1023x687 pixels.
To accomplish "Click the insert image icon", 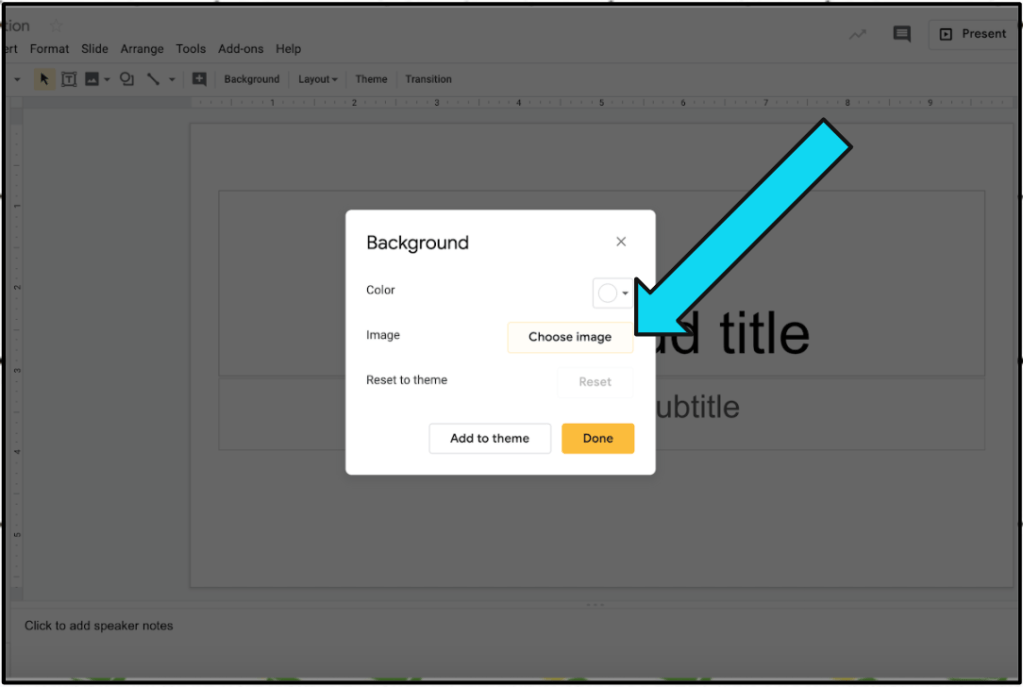I will tap(92, 79).
